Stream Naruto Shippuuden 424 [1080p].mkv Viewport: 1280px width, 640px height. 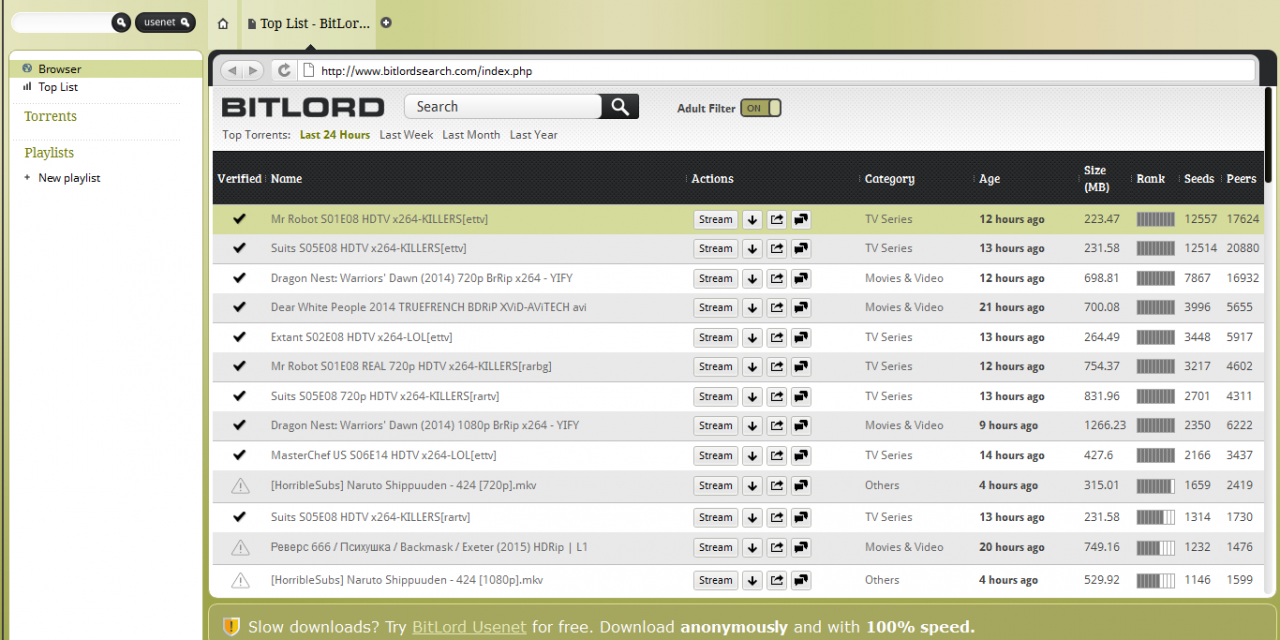point(716,580)
